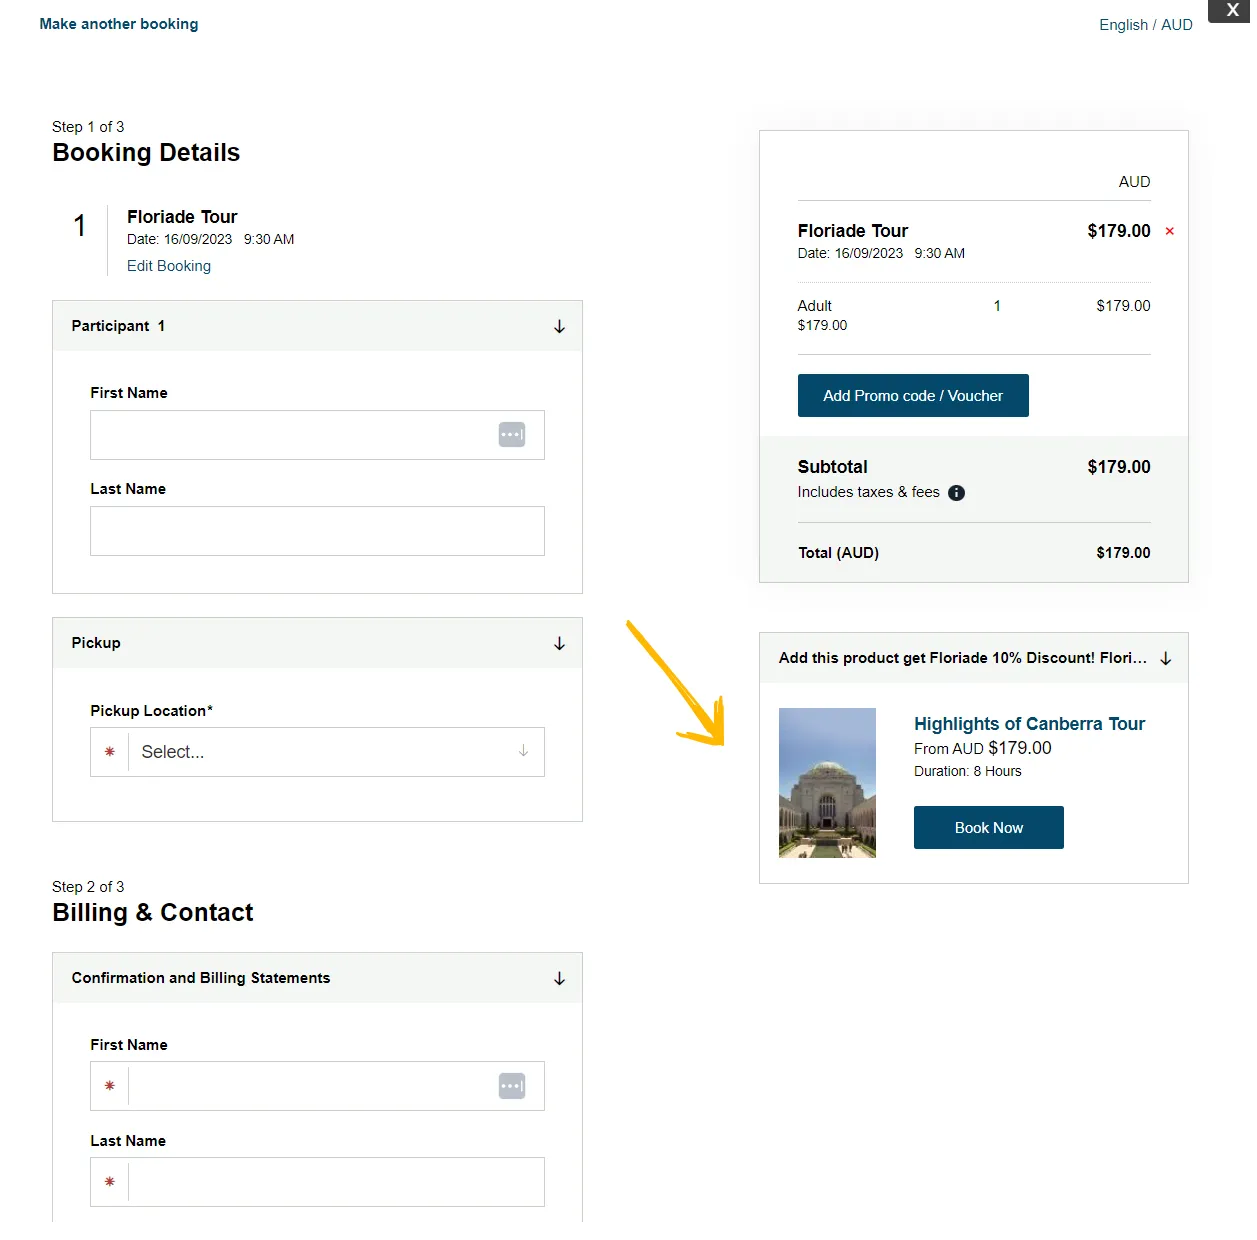The height and width of the screenshot is (1240, 1257).
Task: Click Edit Booking link
Action: [169, 266]
